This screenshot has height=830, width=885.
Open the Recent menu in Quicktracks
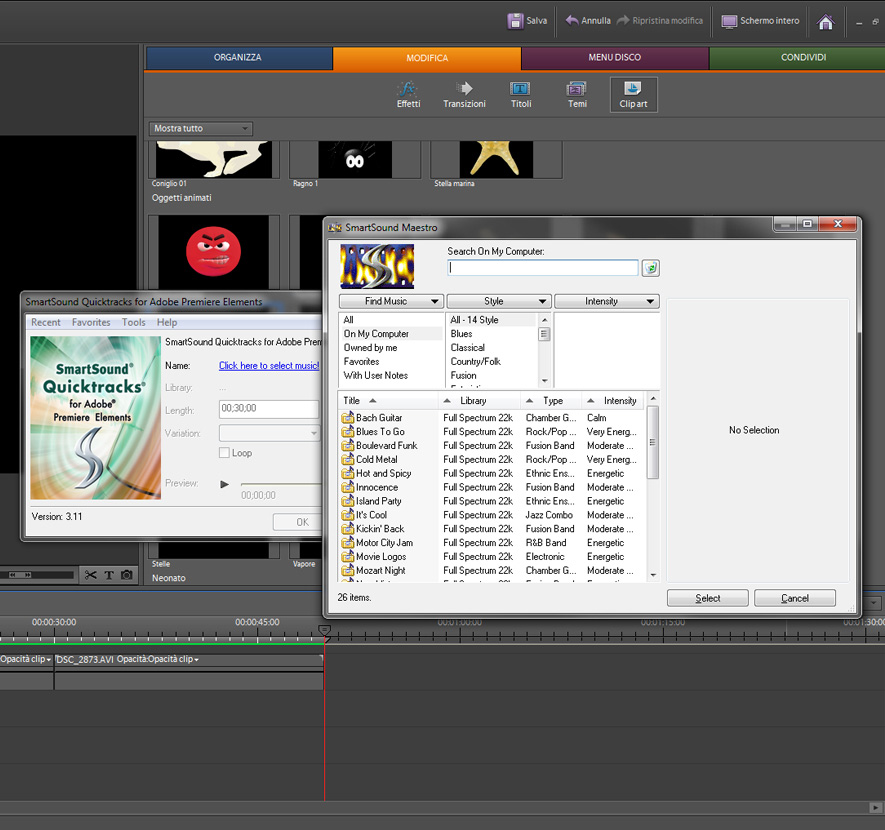point(46,322)
